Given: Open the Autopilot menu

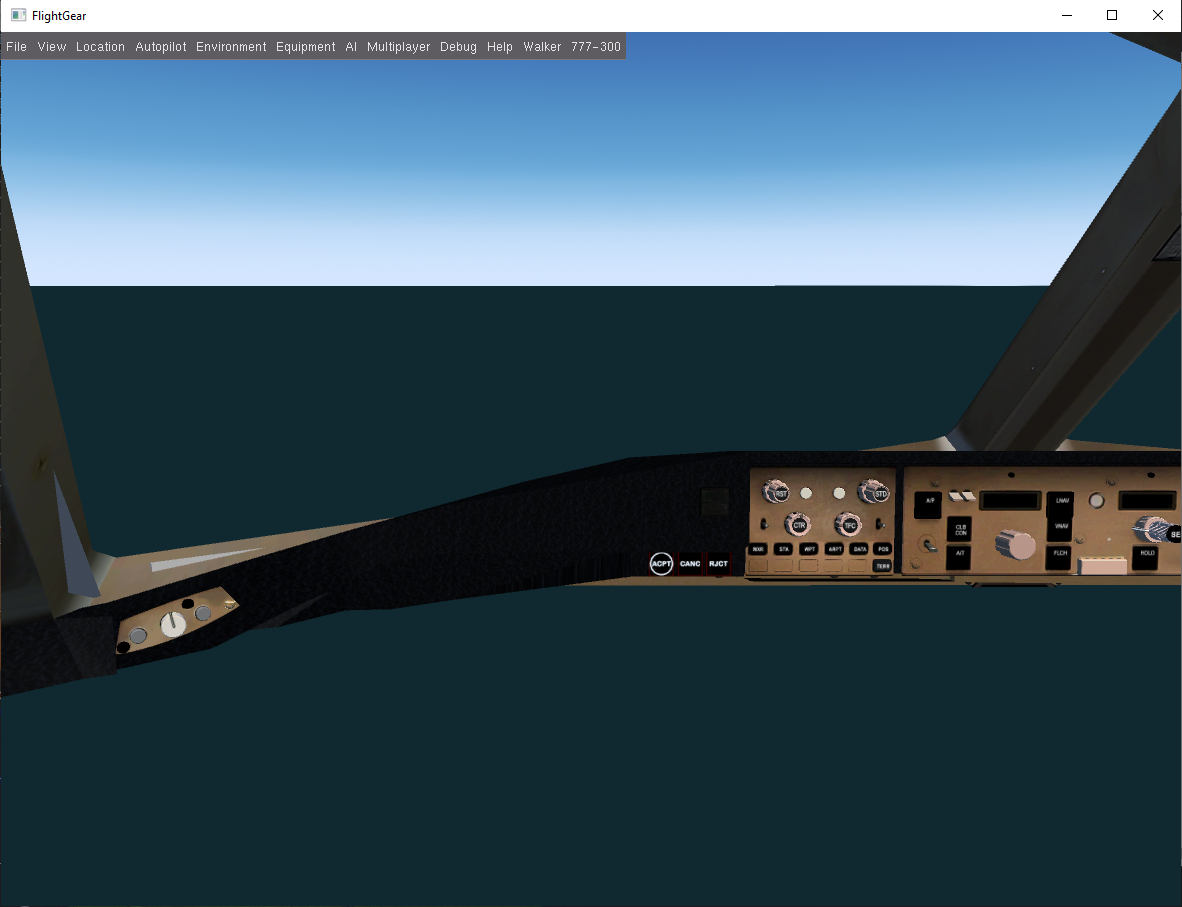Looking at the screenshot, I should [x=161, y=47].
